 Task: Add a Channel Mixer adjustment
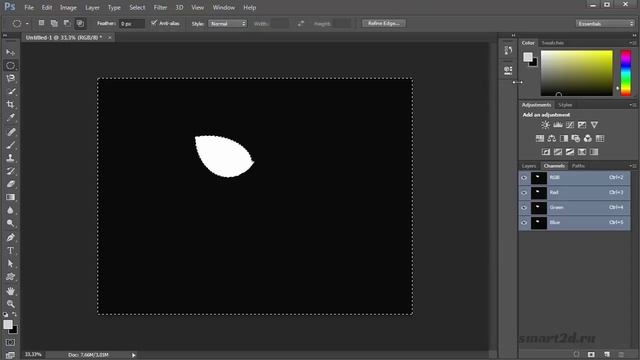tap(588, 139)
